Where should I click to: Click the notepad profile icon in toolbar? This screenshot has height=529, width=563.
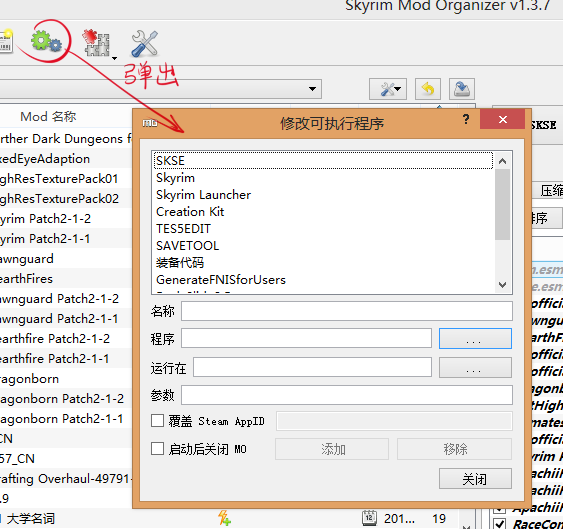point(6,42)
